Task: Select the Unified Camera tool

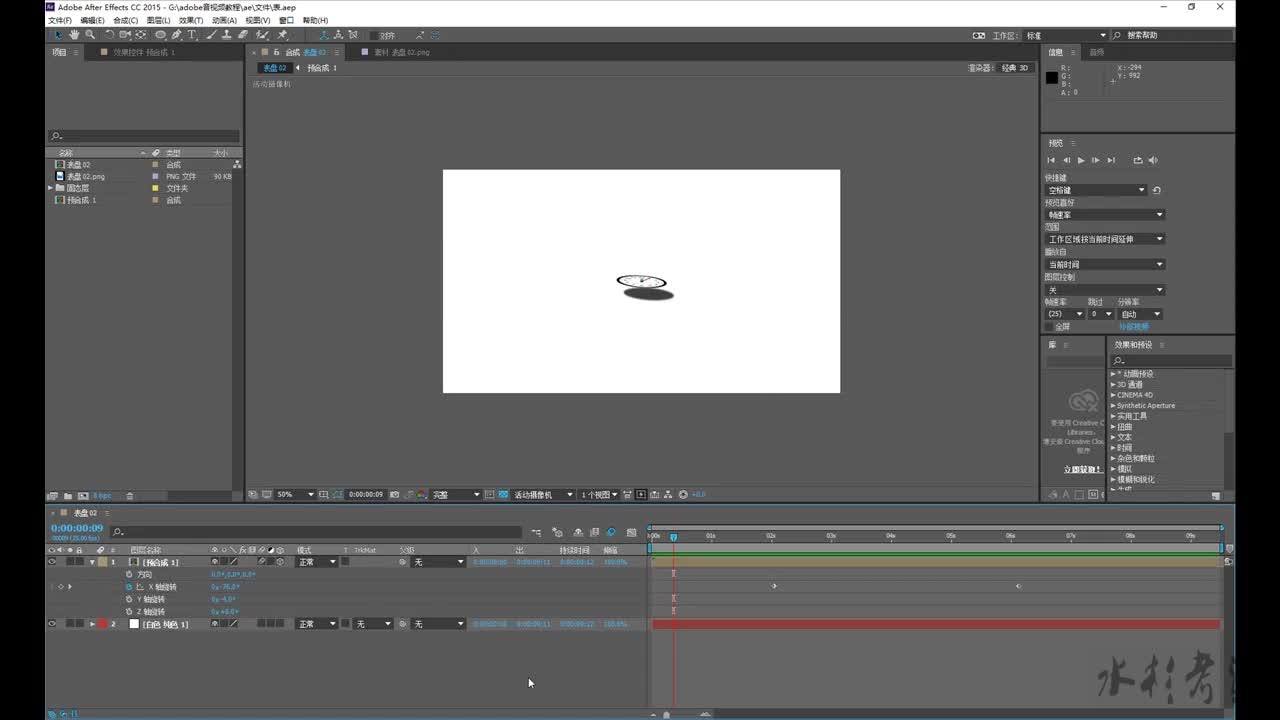Action: 126,35
